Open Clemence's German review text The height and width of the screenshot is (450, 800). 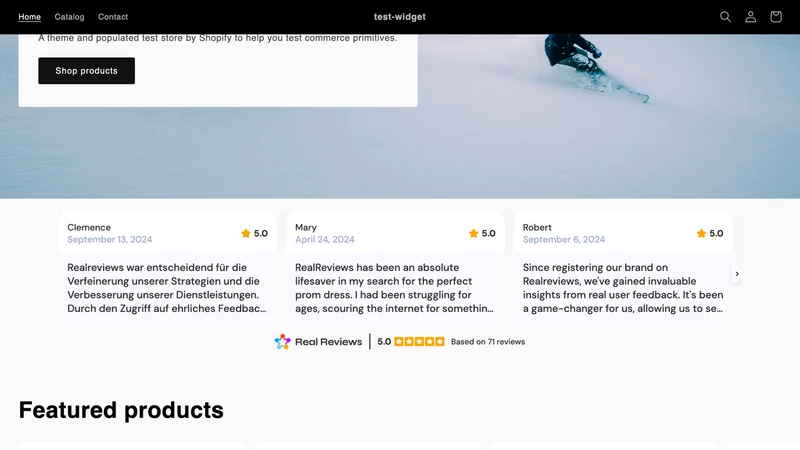click(167, 288)
